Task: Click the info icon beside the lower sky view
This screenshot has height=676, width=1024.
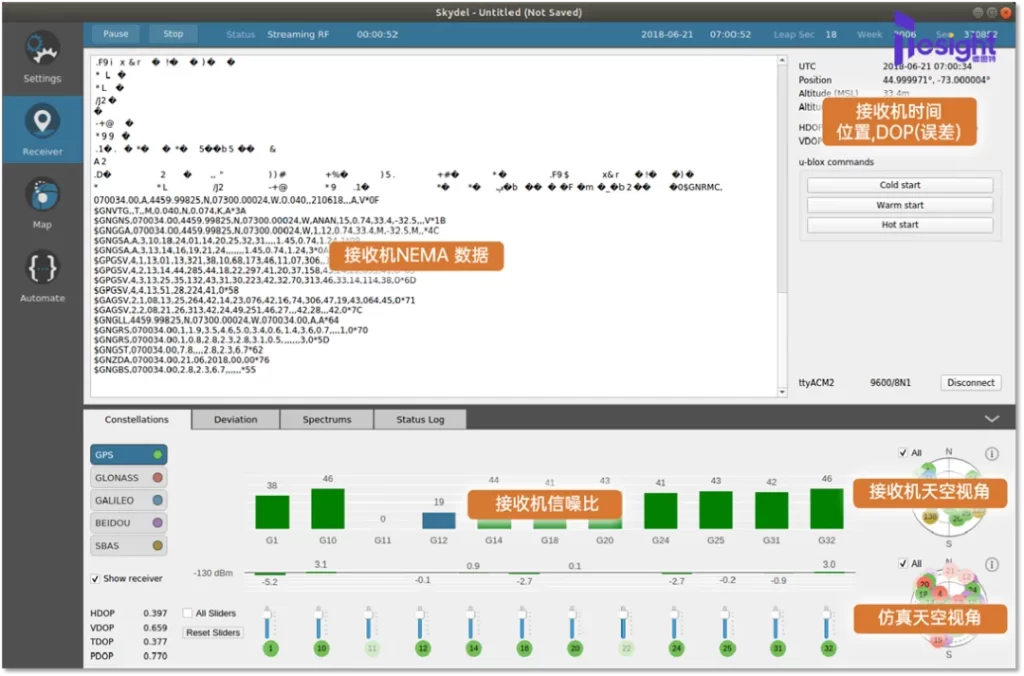Action: click(991, 564)
